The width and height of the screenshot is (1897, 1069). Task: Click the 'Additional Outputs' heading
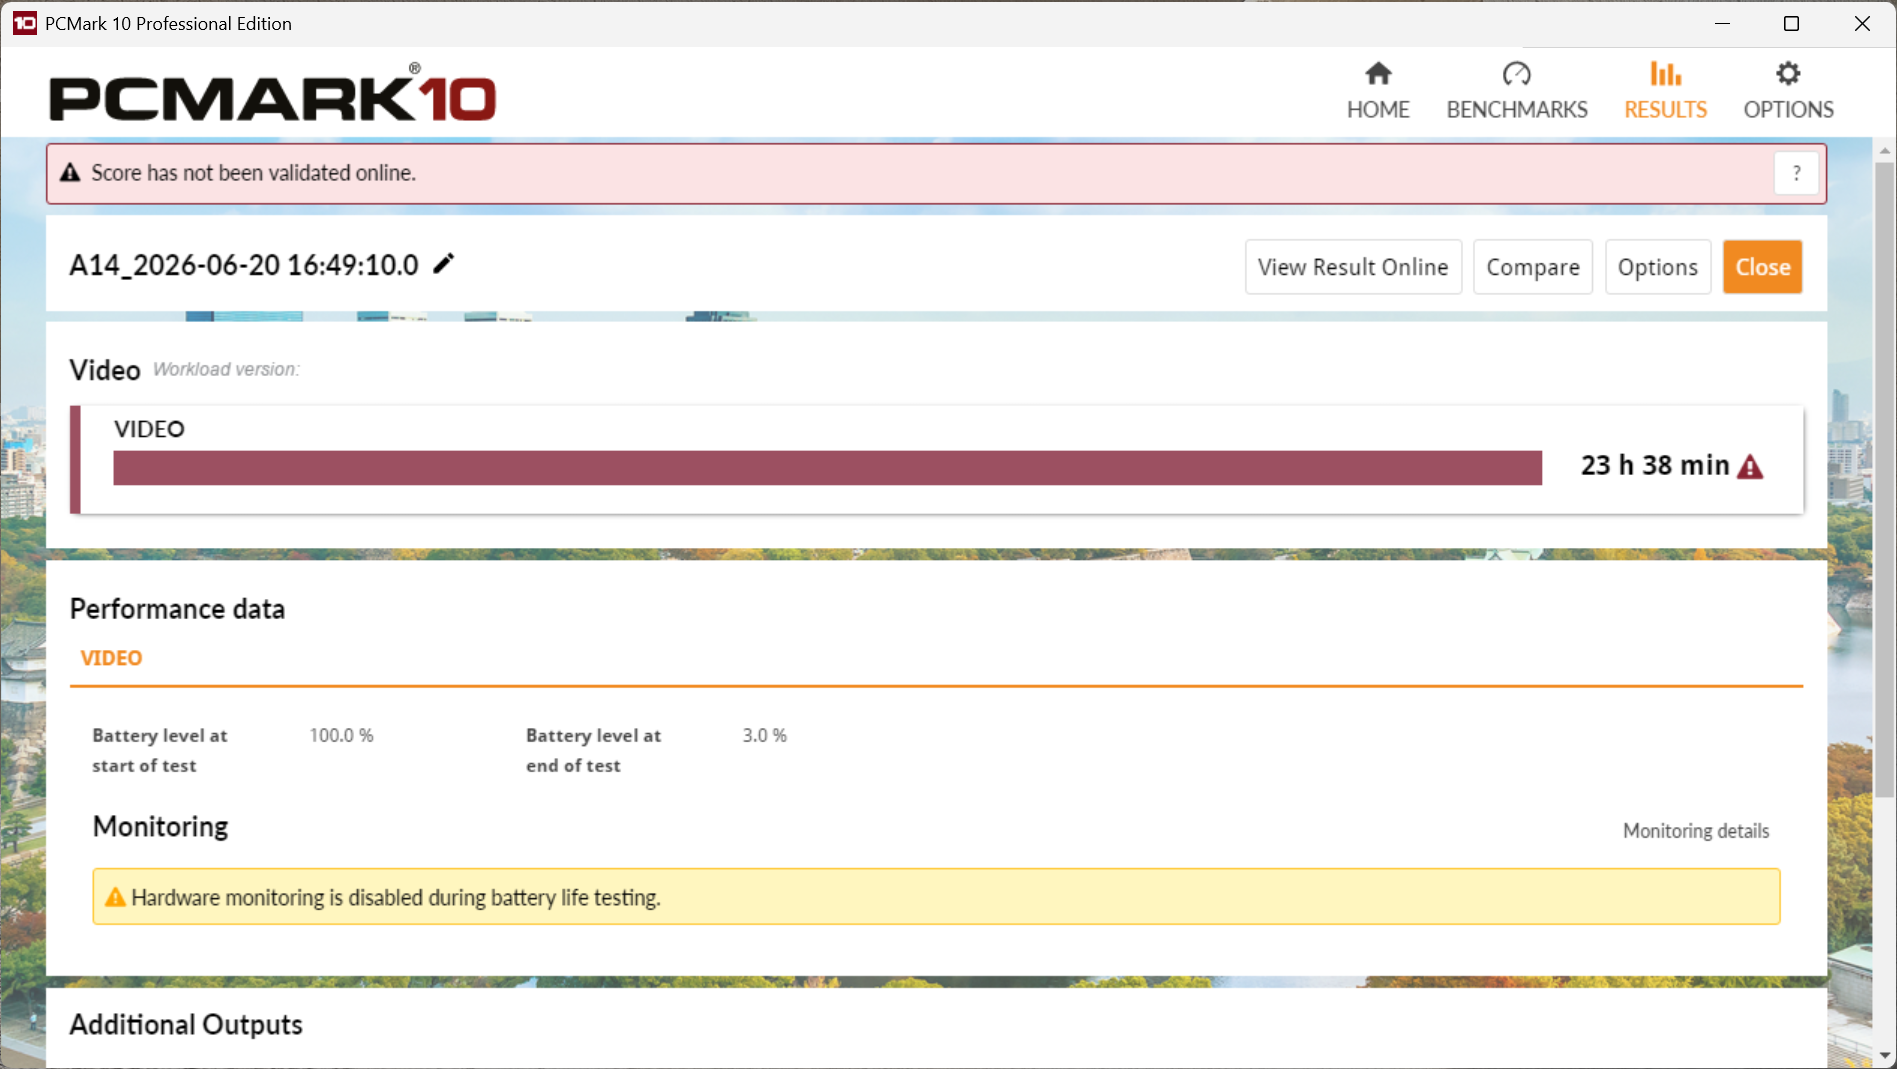click(x=186, y=1025)
